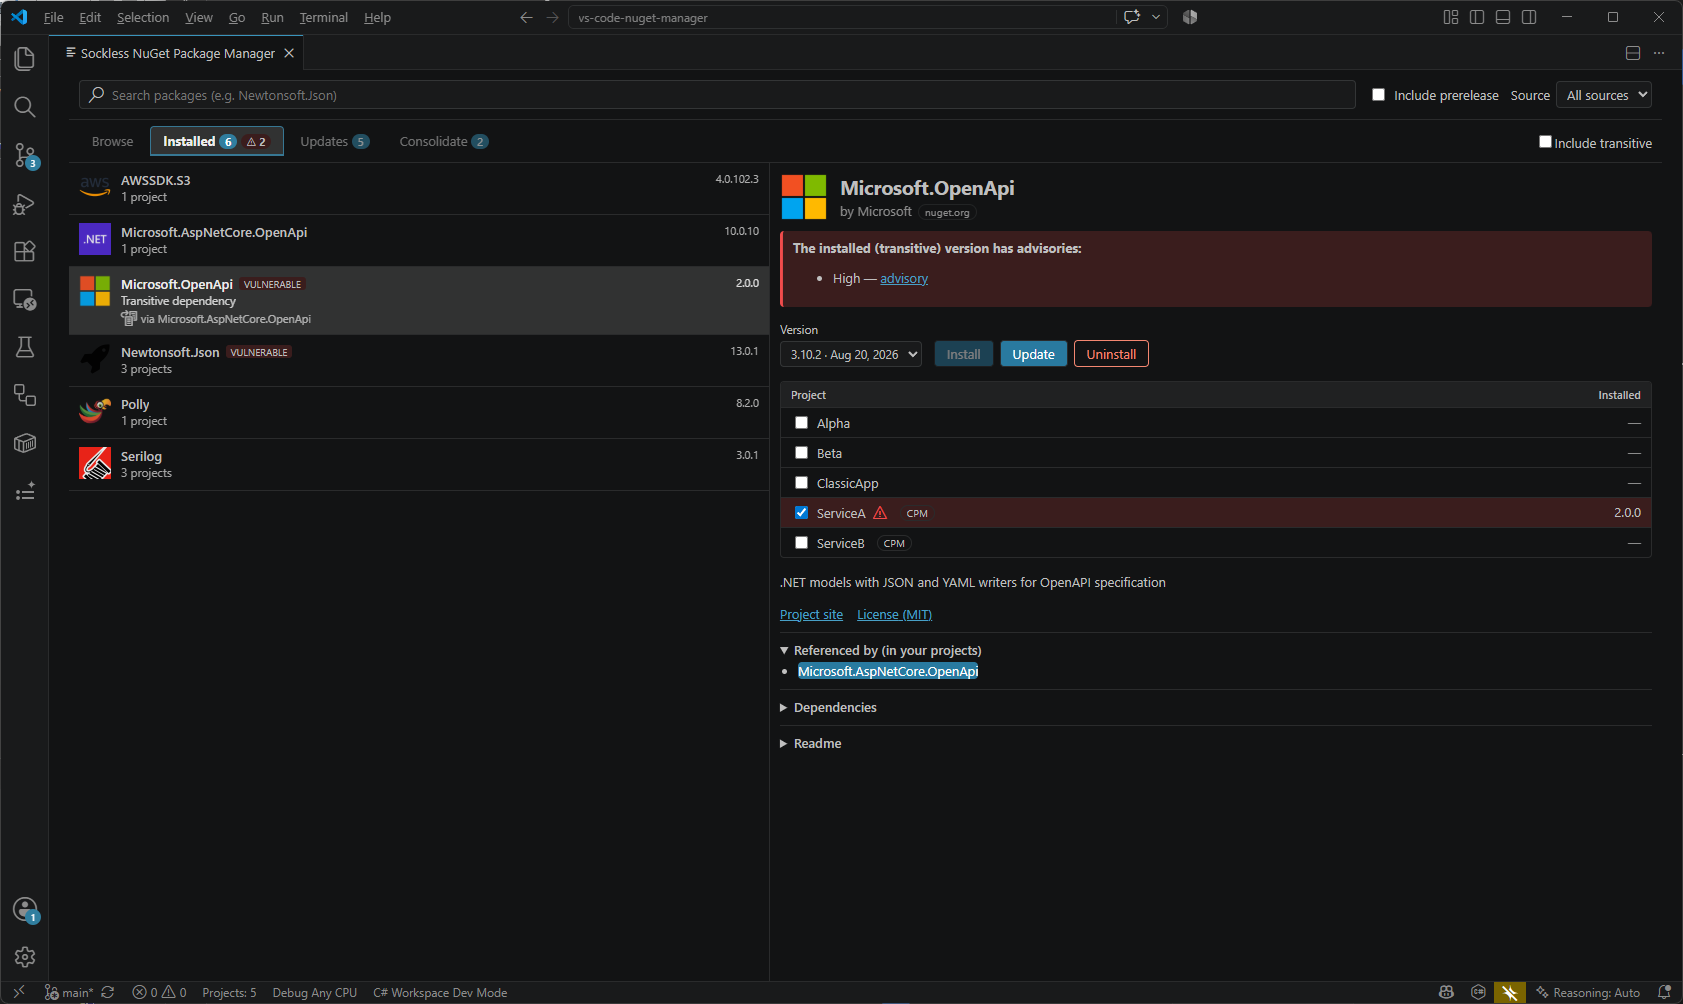Go back using the navigation arrow
This screenshot has width=1683, height=1004.
point(526,17)
